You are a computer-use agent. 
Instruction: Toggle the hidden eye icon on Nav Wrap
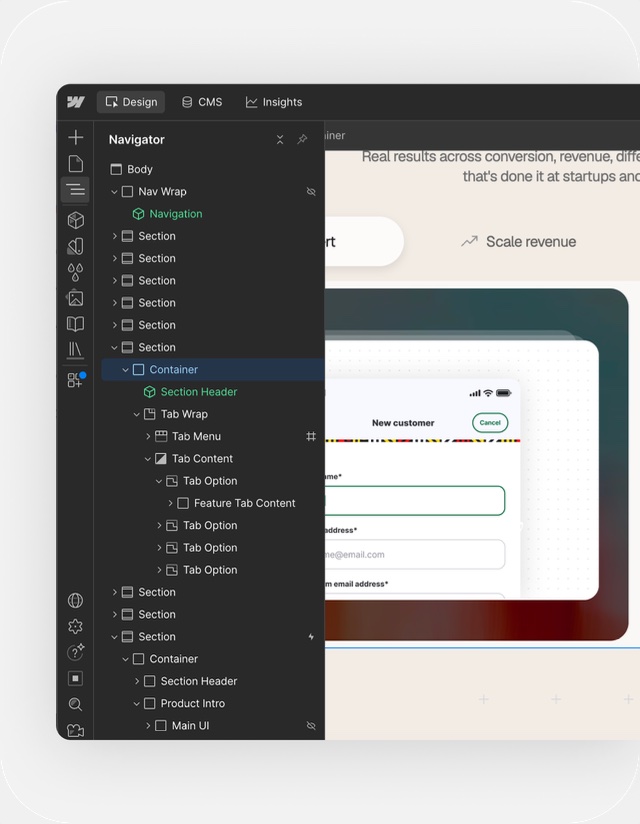[x=311, y=192]
